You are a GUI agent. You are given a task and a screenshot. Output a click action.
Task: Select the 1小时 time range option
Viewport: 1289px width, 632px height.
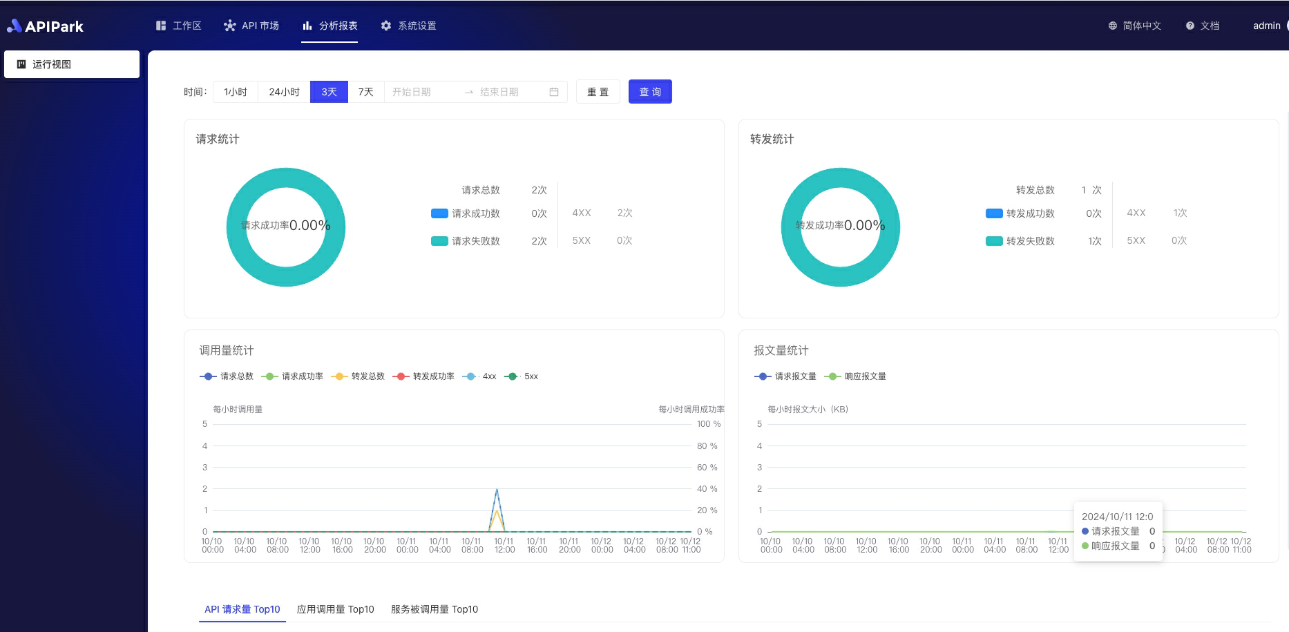pos(235,92)
